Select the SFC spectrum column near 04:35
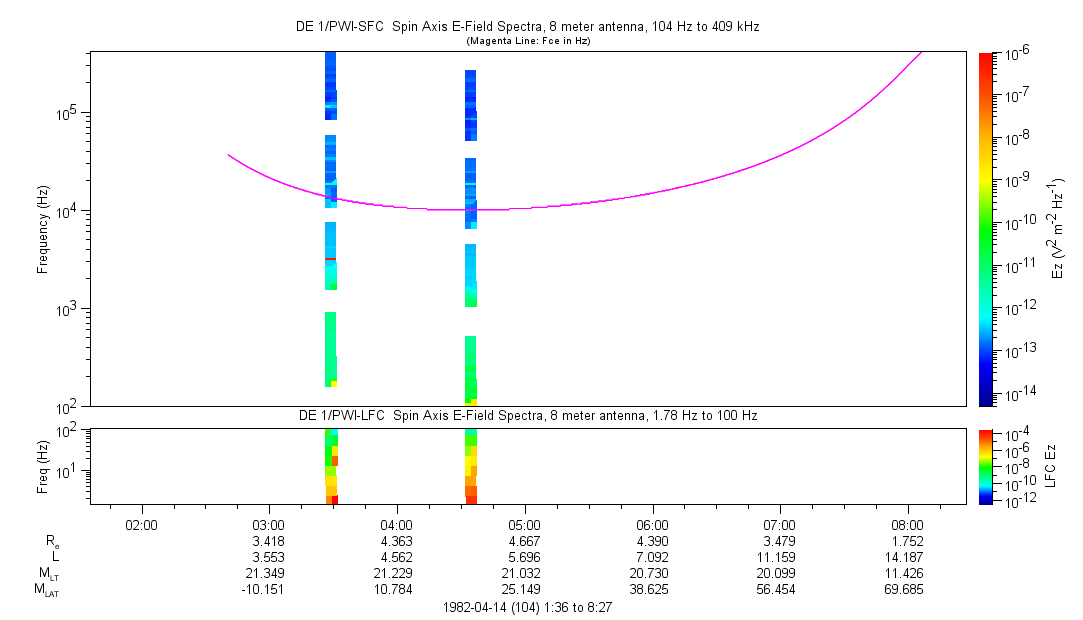1083x620 pixels. click(x=470, y=238)
